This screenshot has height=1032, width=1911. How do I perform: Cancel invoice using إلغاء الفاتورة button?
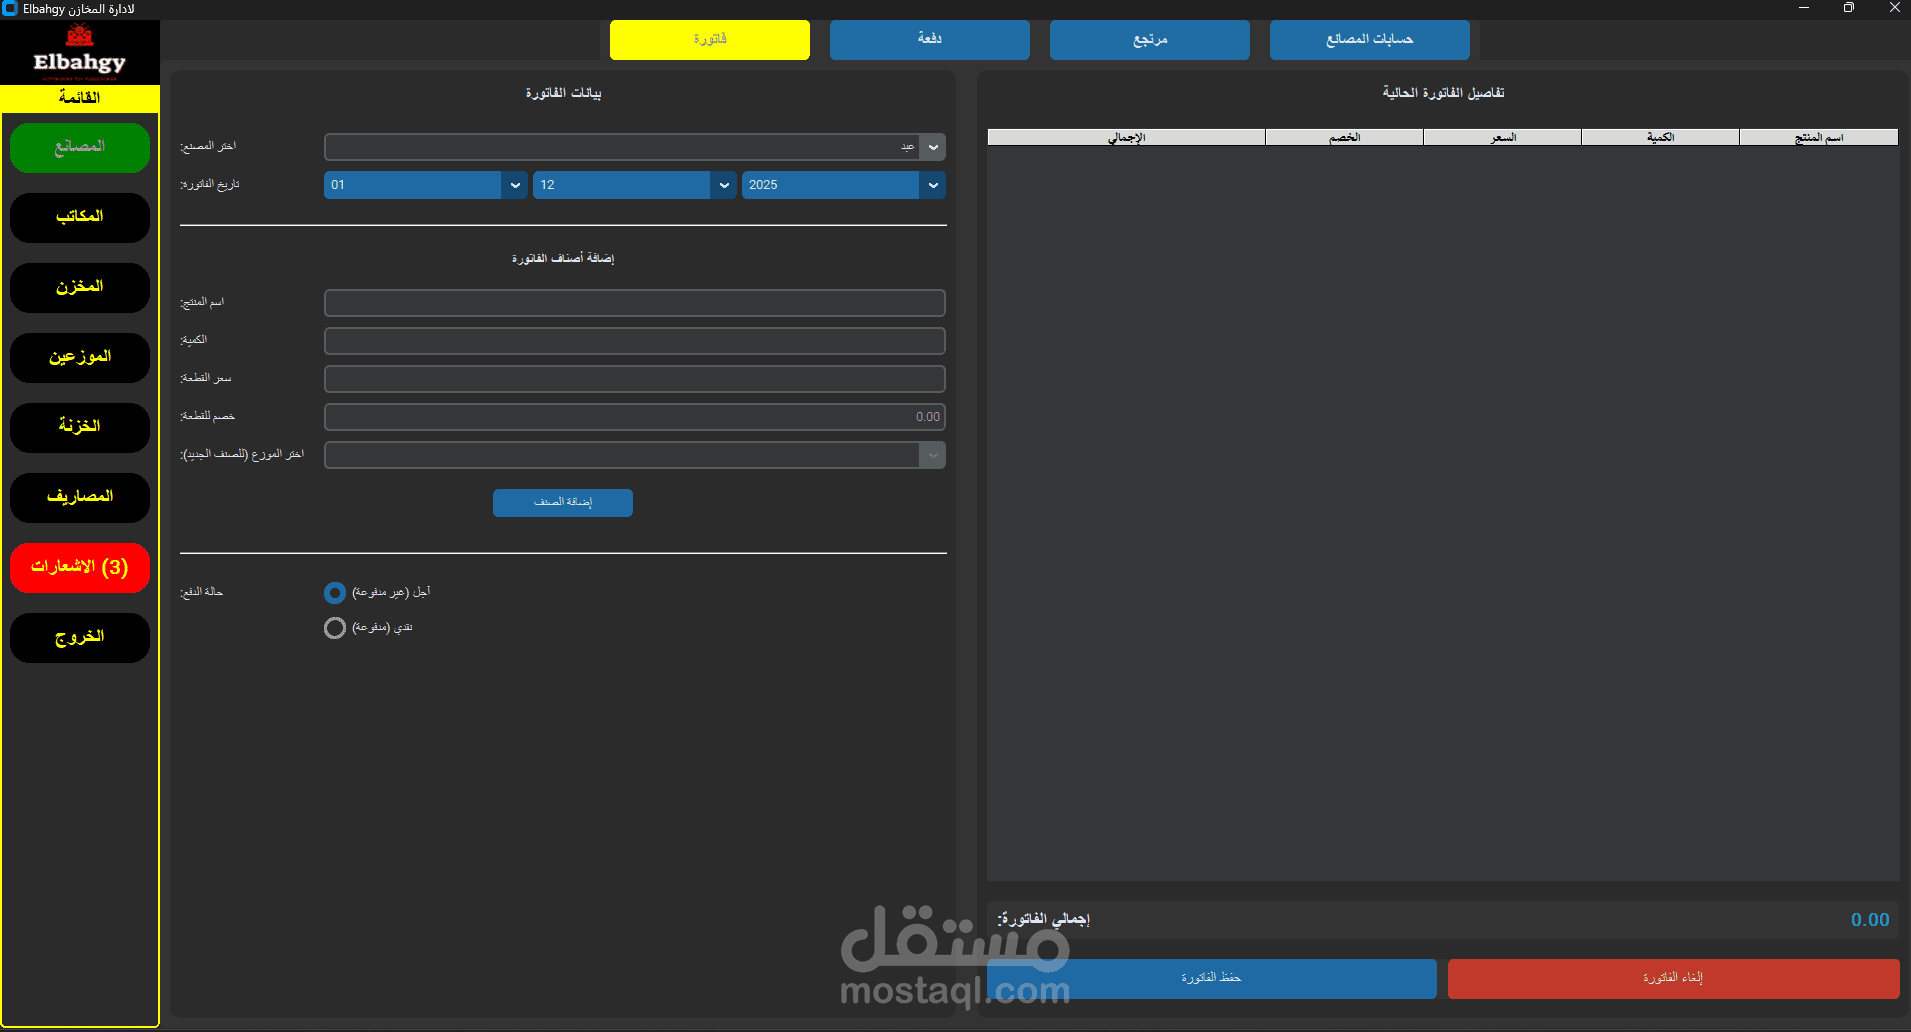pyautogui.click(x=1673, y=978)
